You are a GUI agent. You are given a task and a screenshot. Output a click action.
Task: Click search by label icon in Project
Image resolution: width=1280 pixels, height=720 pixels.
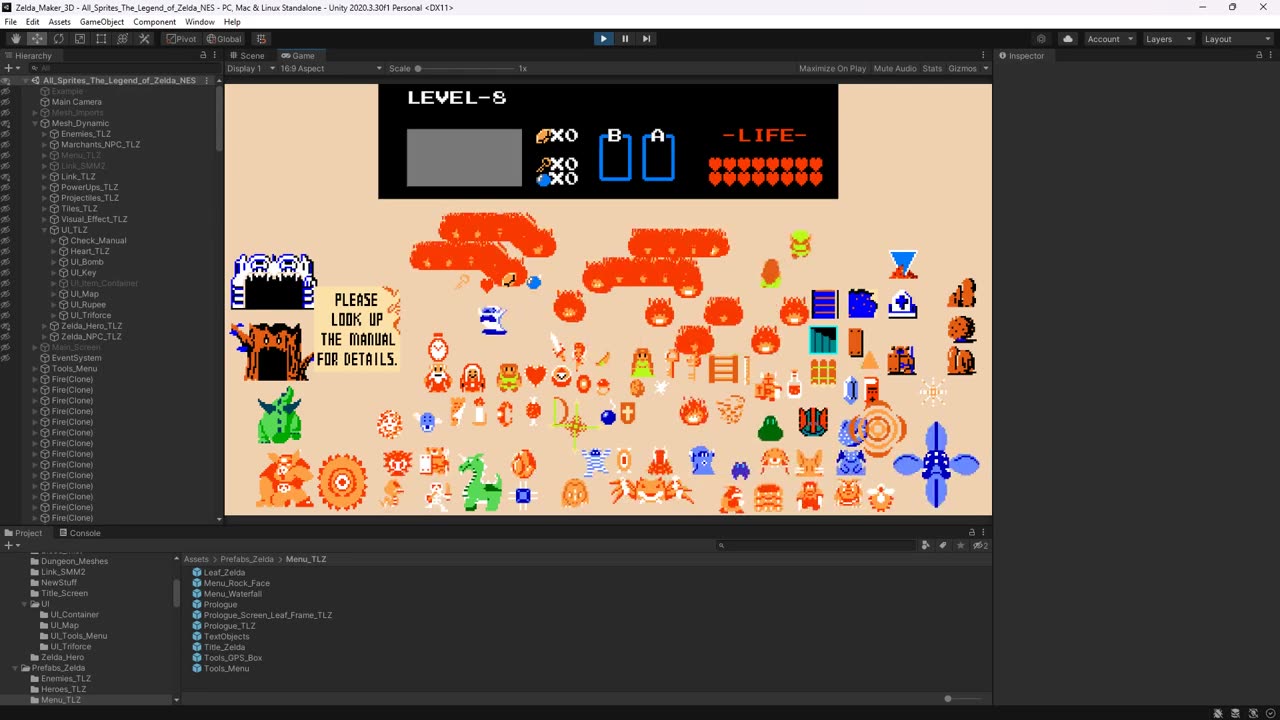pyautogui.click(x=943, y=545)
